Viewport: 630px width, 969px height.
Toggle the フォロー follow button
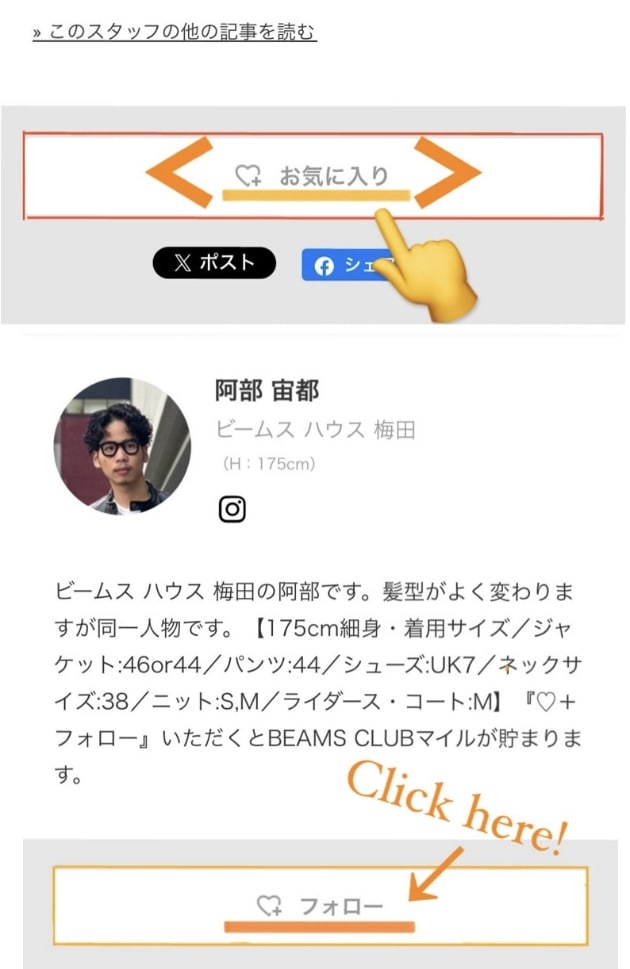pos(320,906)
